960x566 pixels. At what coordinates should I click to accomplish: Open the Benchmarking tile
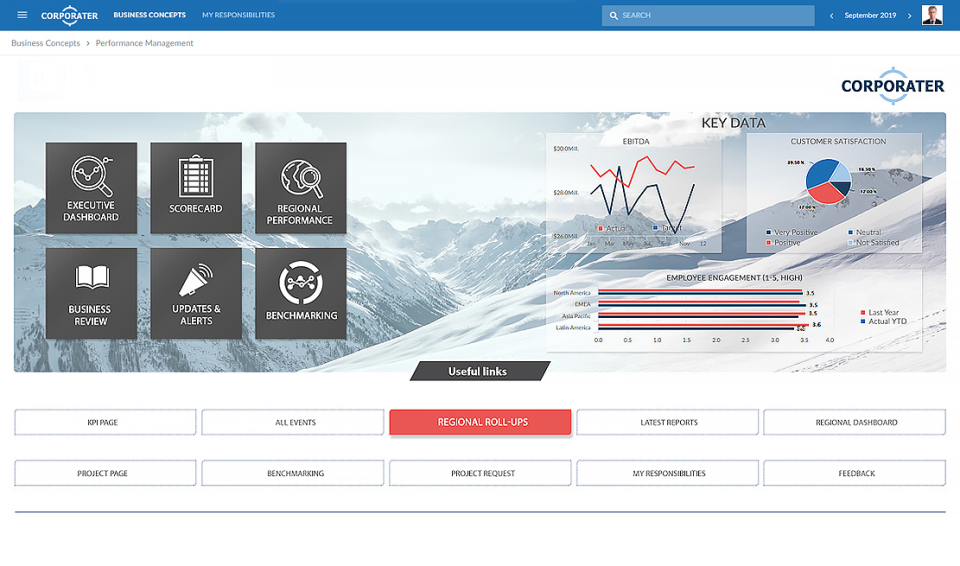click(x=301, y=293)
